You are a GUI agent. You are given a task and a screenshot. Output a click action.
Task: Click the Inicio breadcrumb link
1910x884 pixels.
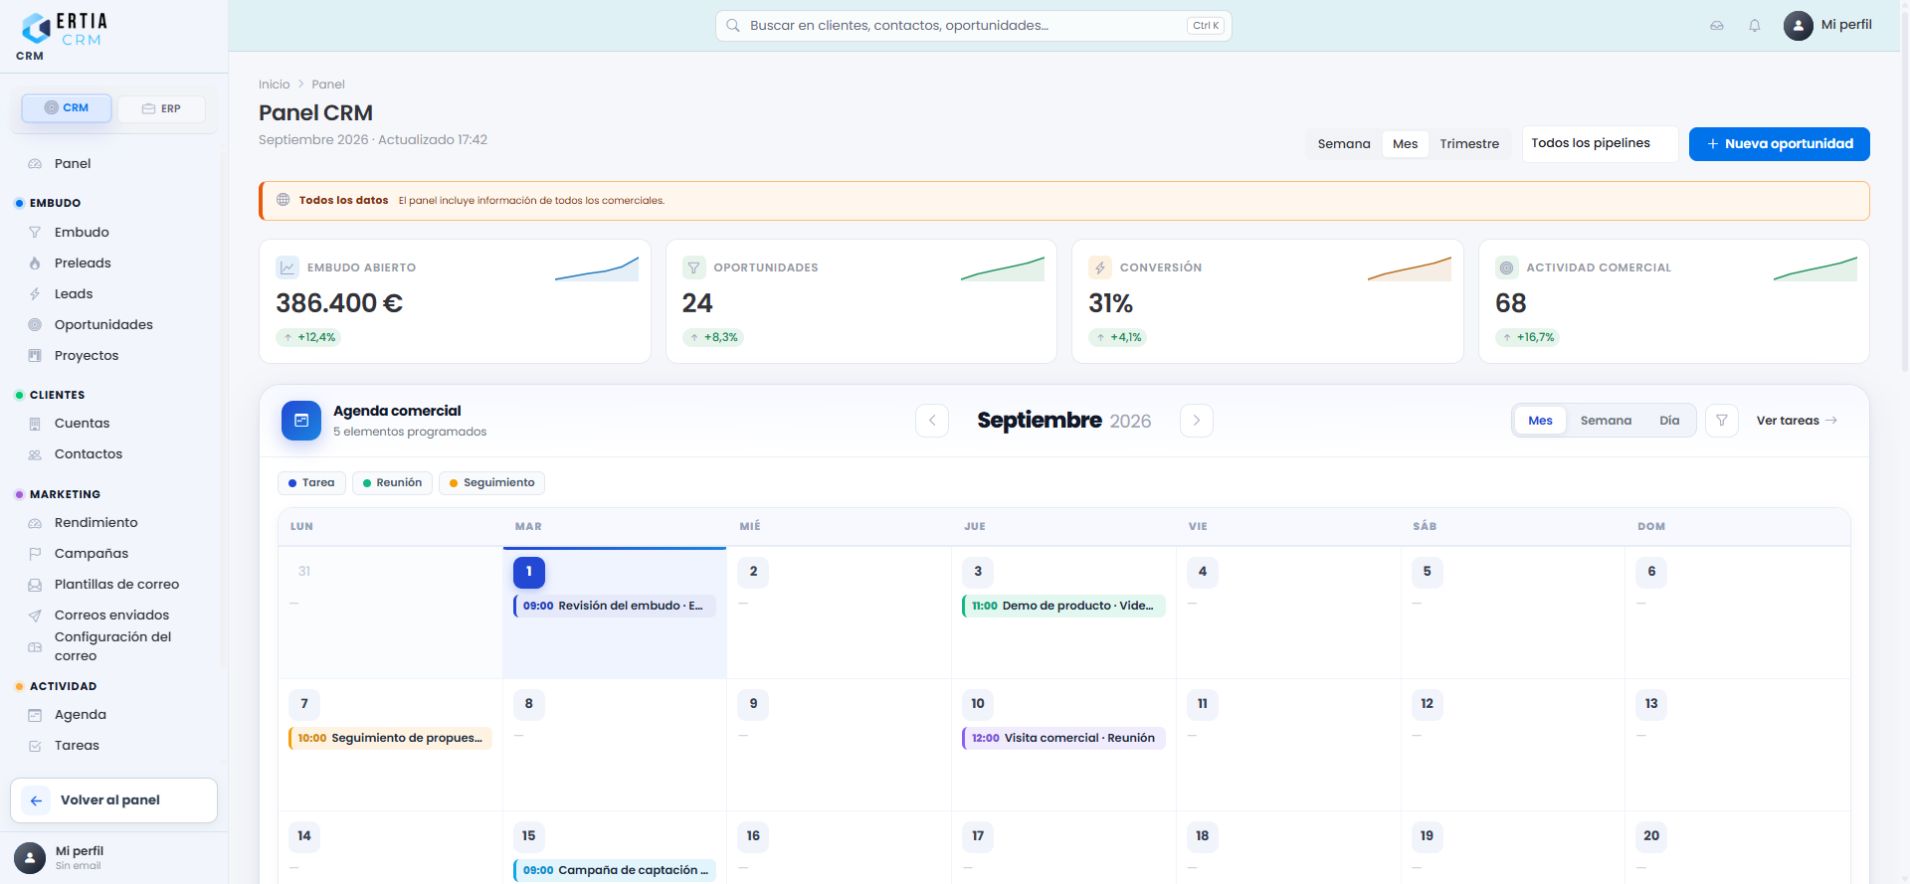(274, 85)
